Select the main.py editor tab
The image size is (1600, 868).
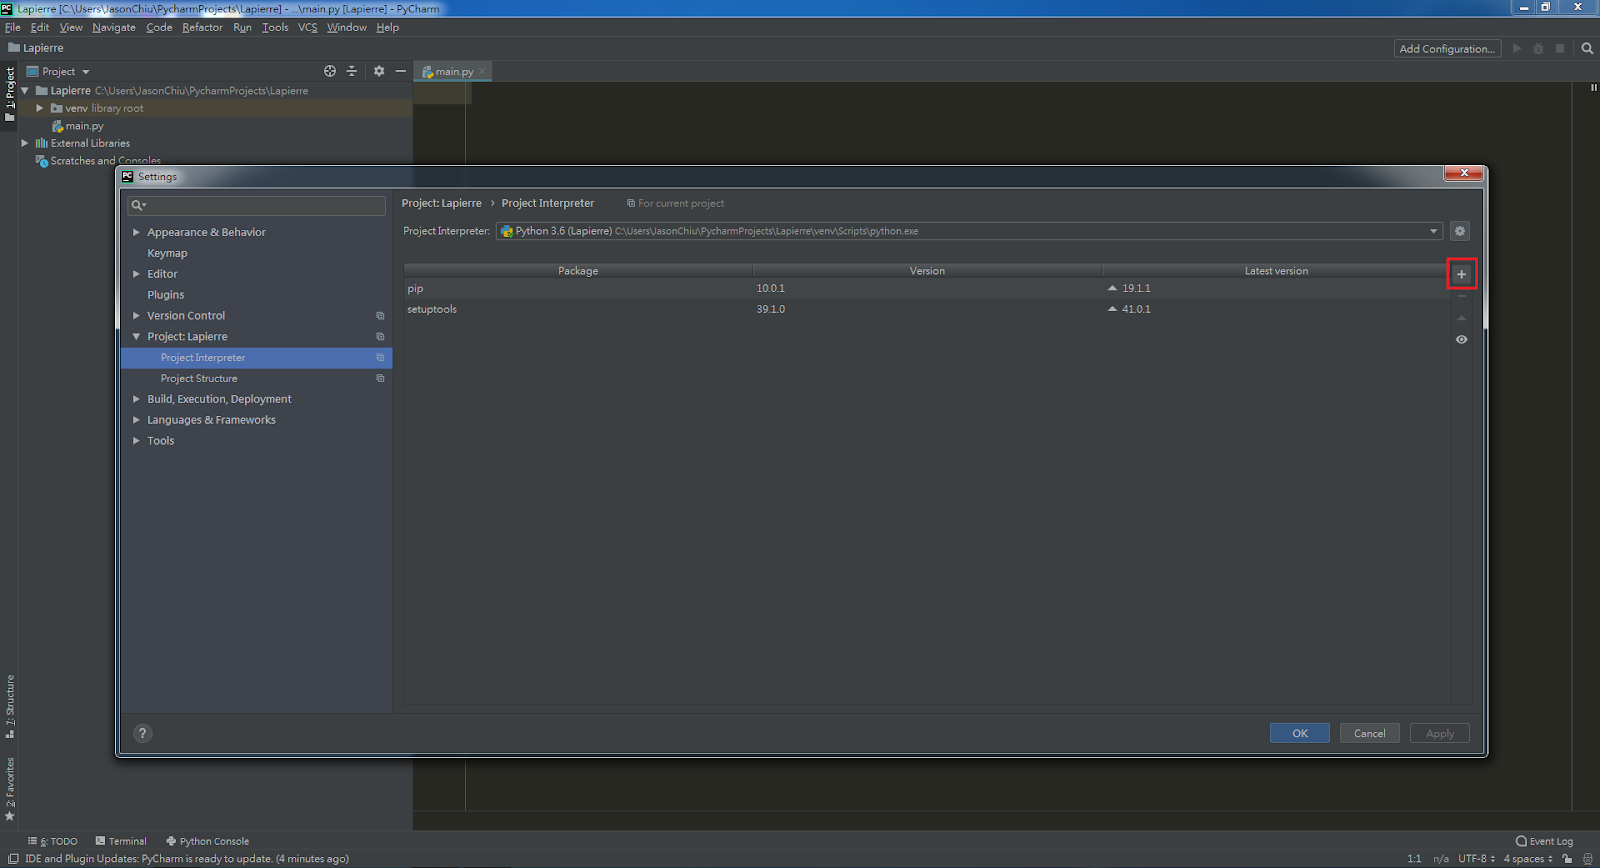[x=453, y=71]
